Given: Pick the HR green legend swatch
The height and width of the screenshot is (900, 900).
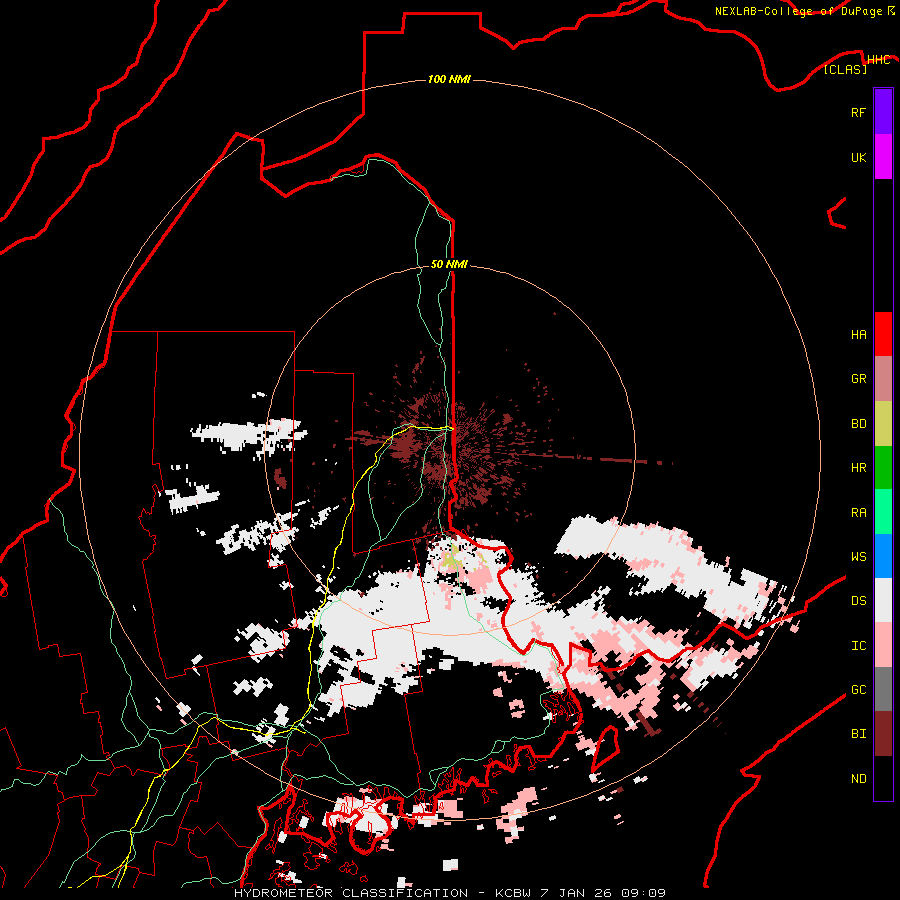Looking at the screenshot, I should 883,468.
